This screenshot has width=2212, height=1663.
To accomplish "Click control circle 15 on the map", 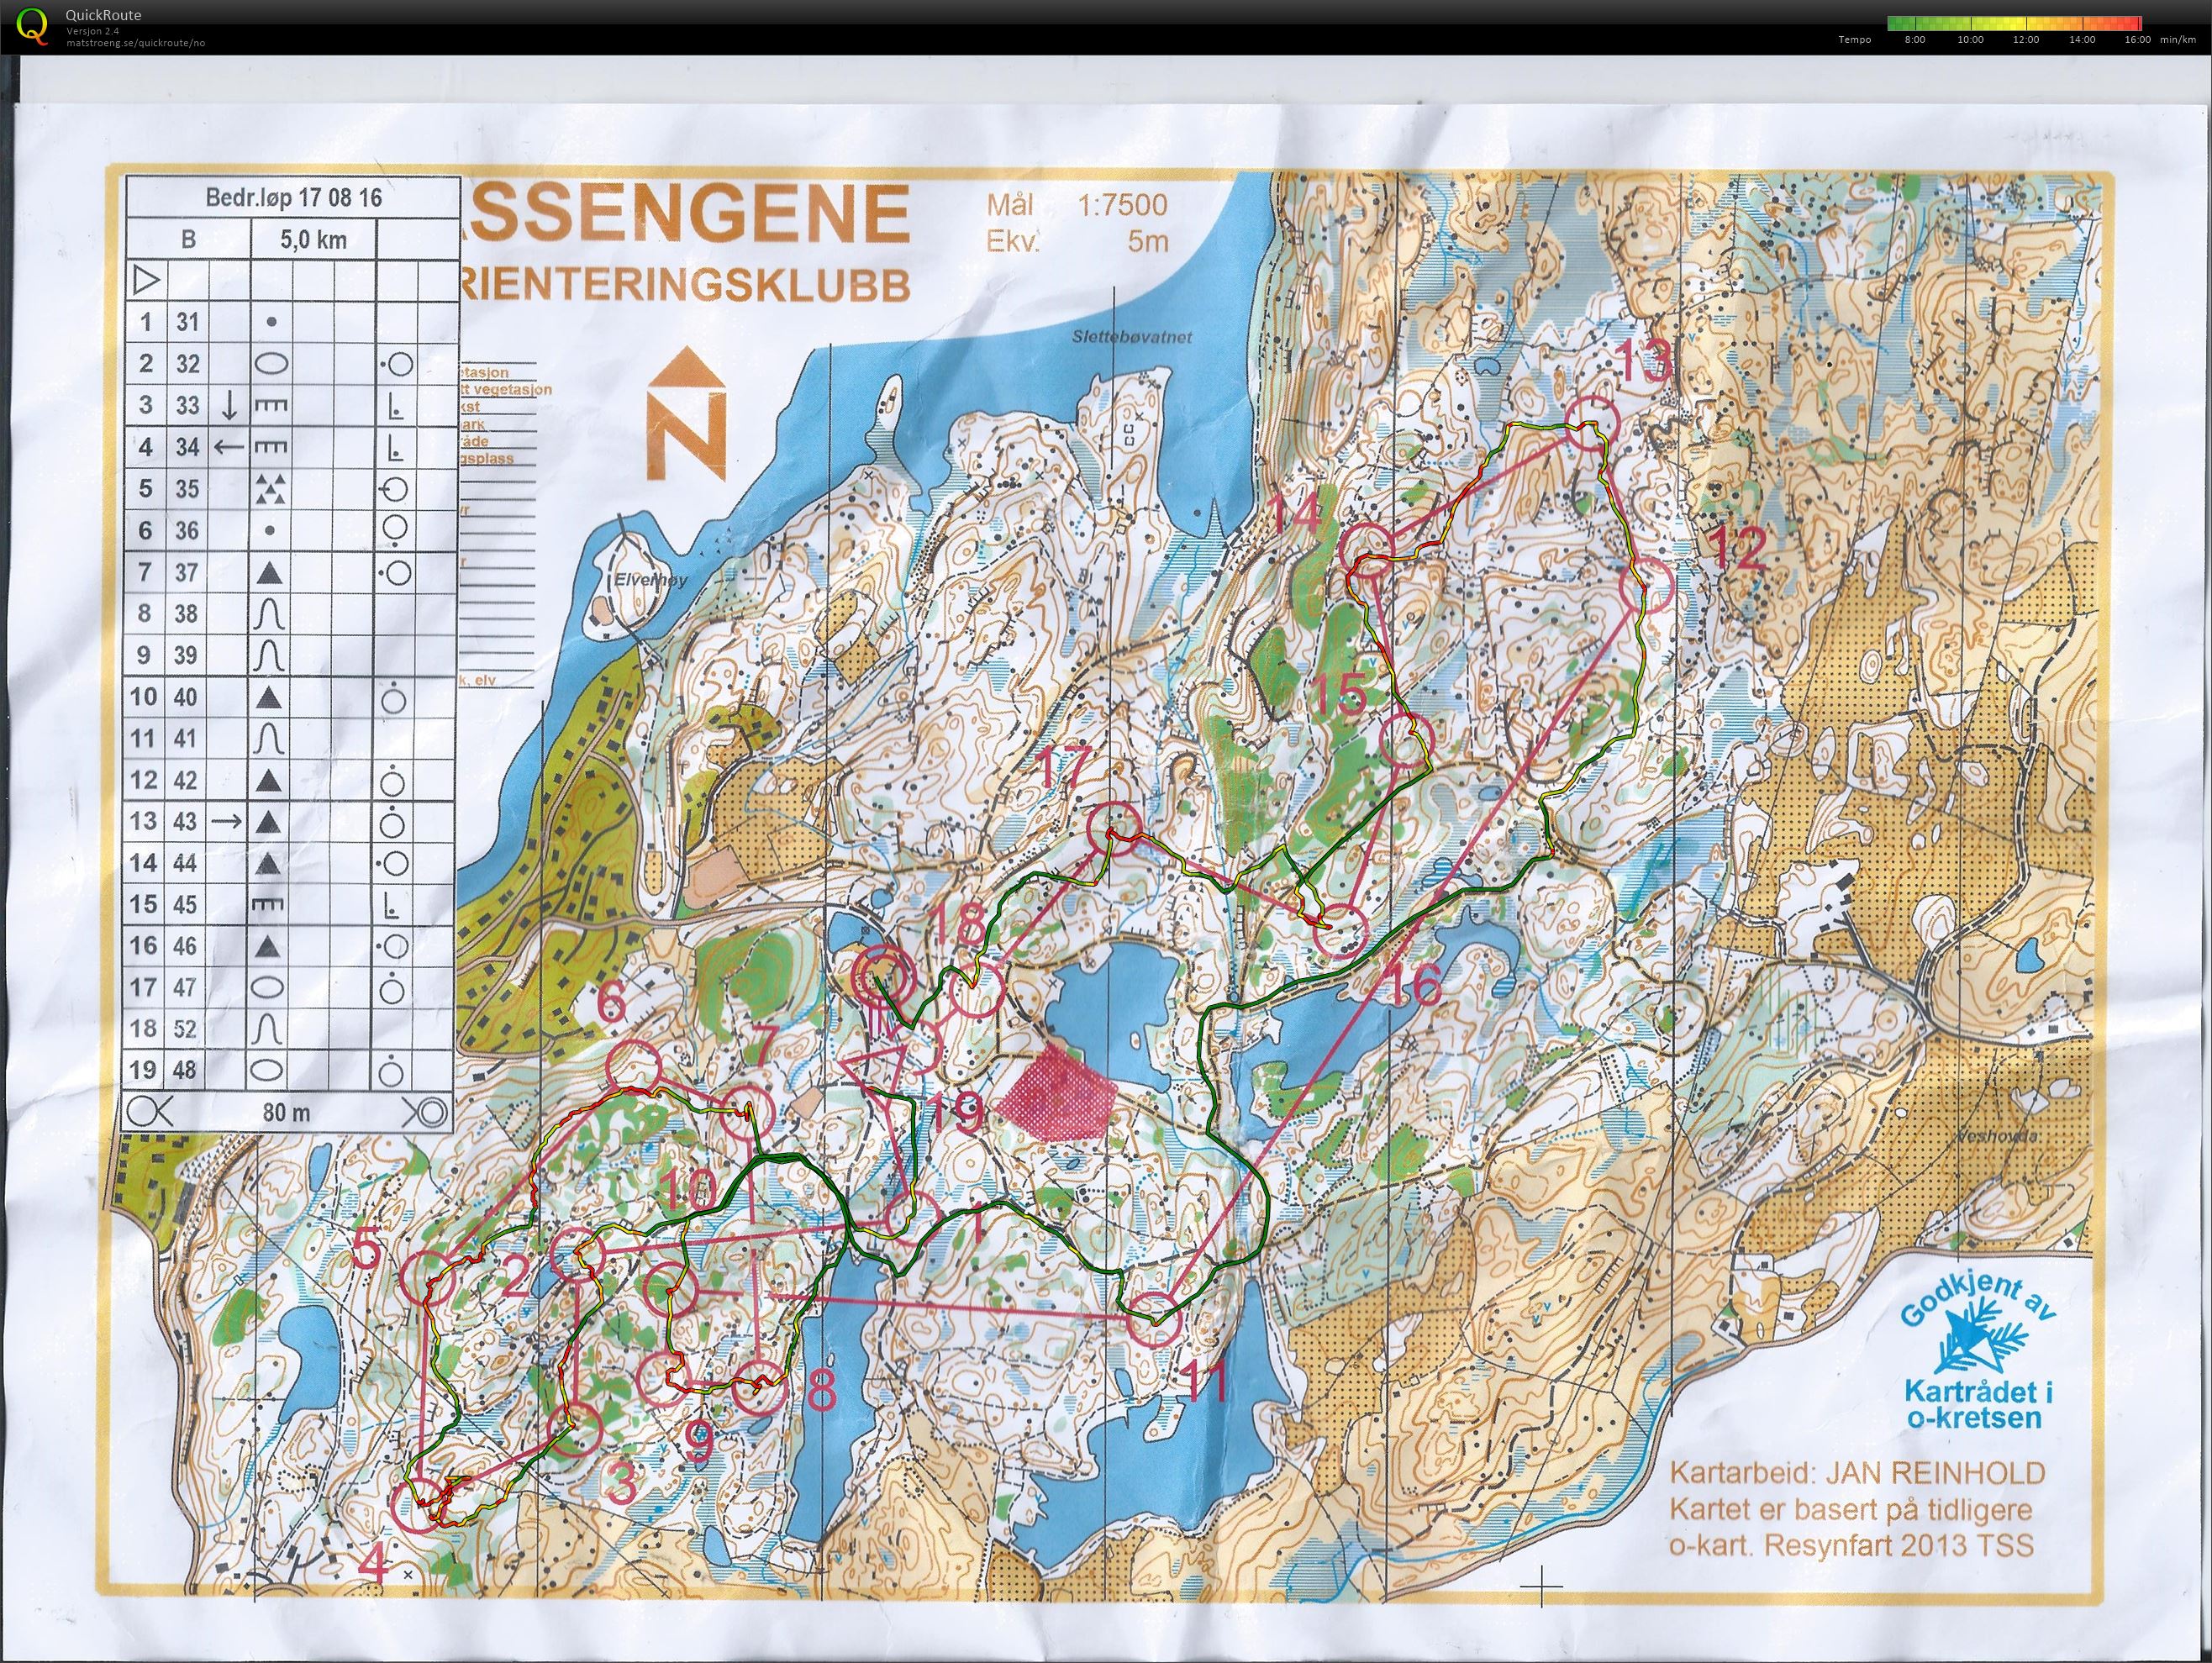I will [x=1407, y=741].
